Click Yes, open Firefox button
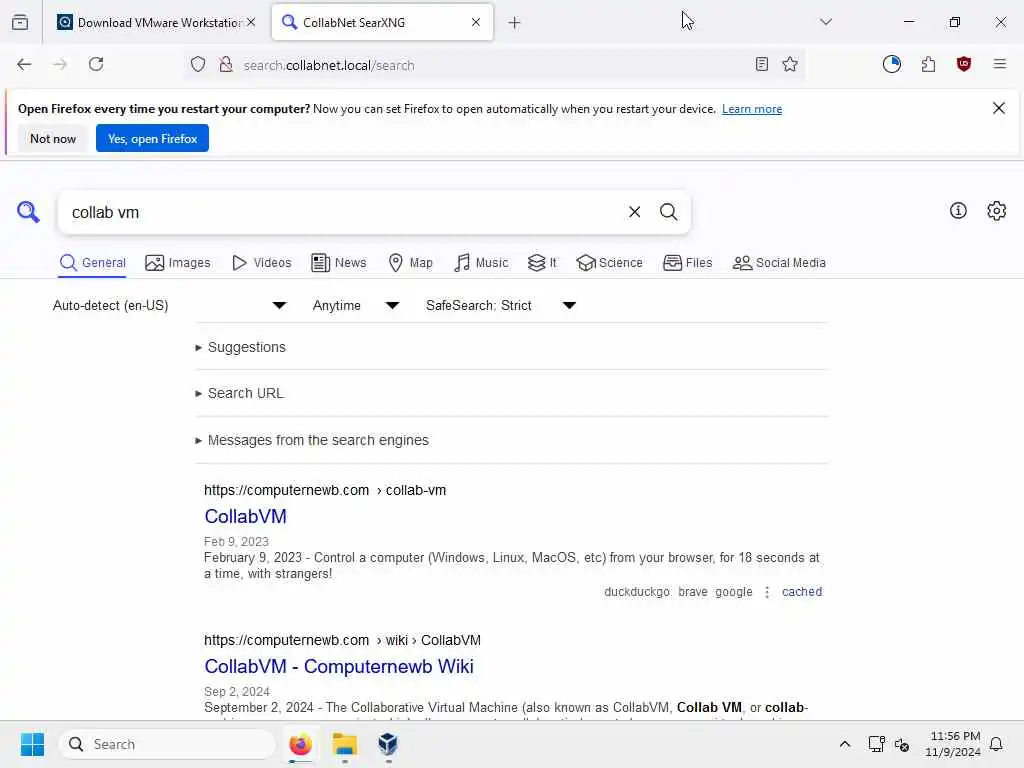Image resolution: width=1024 pixels, height=768 pixels. [152, 138]
